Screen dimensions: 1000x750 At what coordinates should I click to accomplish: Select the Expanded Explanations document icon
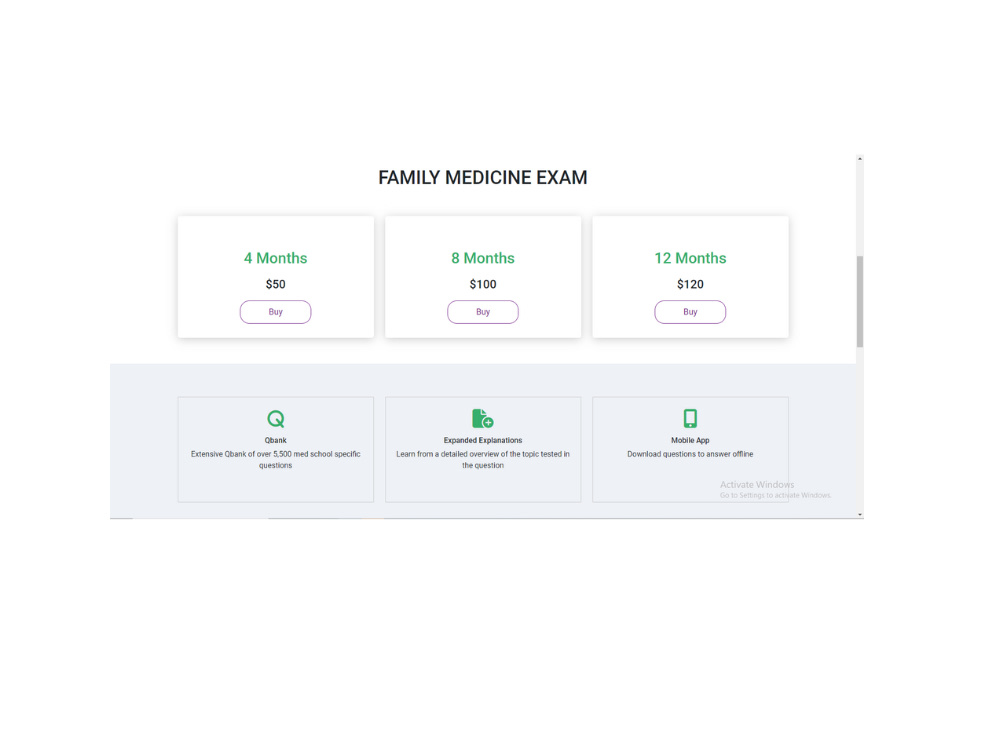click(483, 418)
